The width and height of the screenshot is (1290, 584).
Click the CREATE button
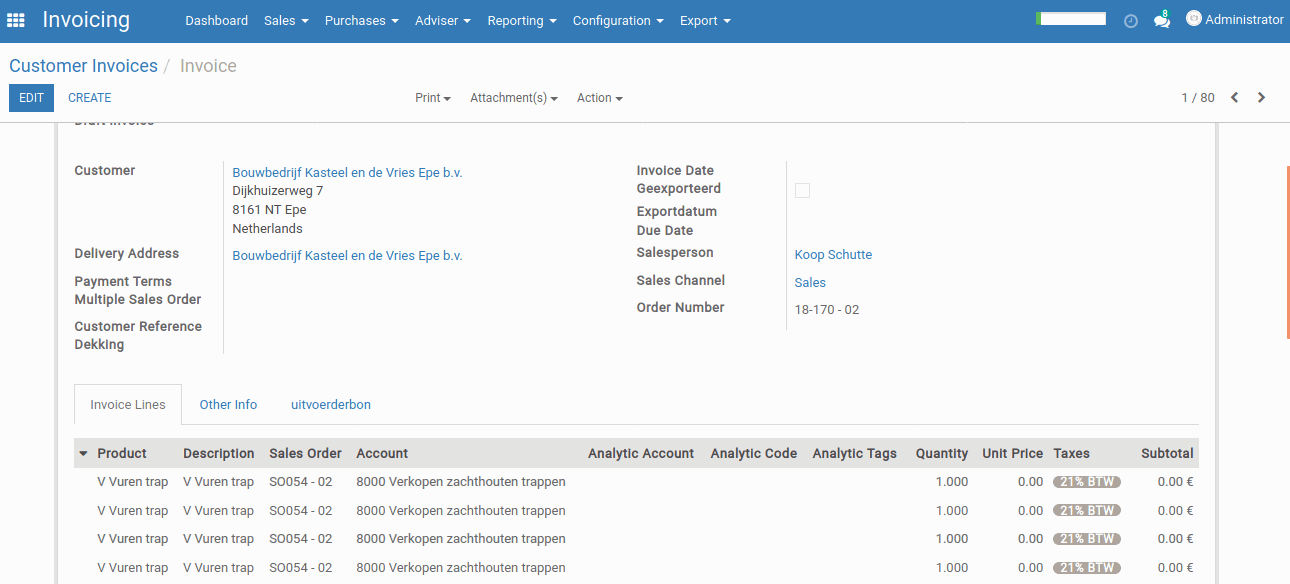click(x=89, y=98)
